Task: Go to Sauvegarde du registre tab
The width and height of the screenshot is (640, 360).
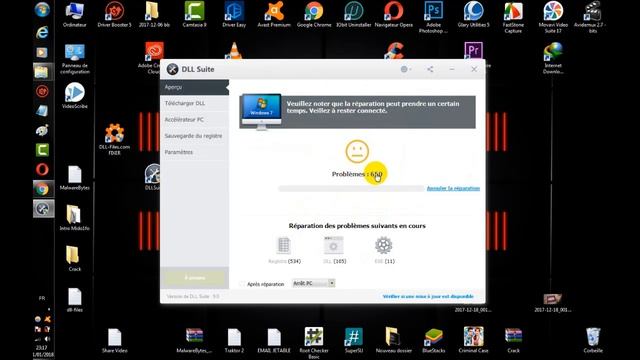Action: pos(194,136)
